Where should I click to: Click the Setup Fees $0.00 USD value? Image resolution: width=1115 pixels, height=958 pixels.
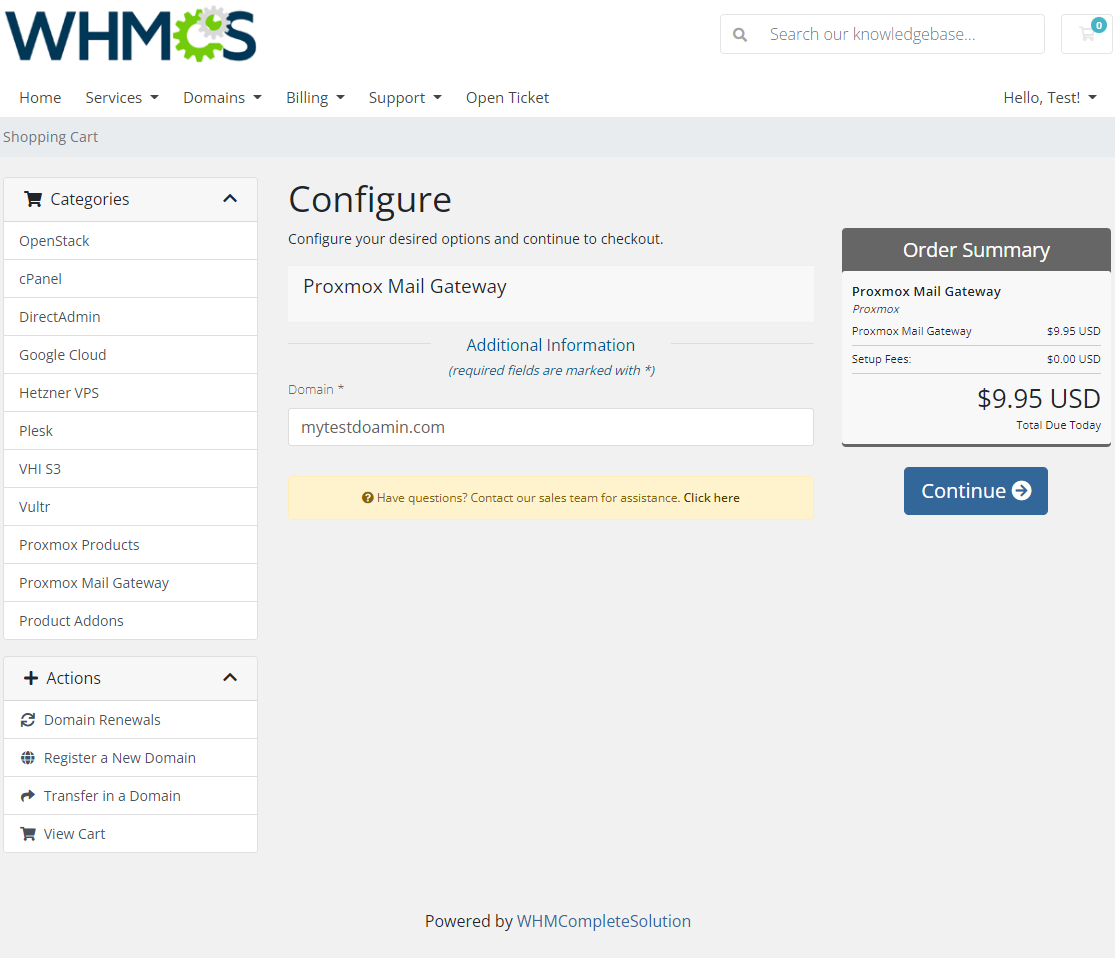(x=1073, y=359)
